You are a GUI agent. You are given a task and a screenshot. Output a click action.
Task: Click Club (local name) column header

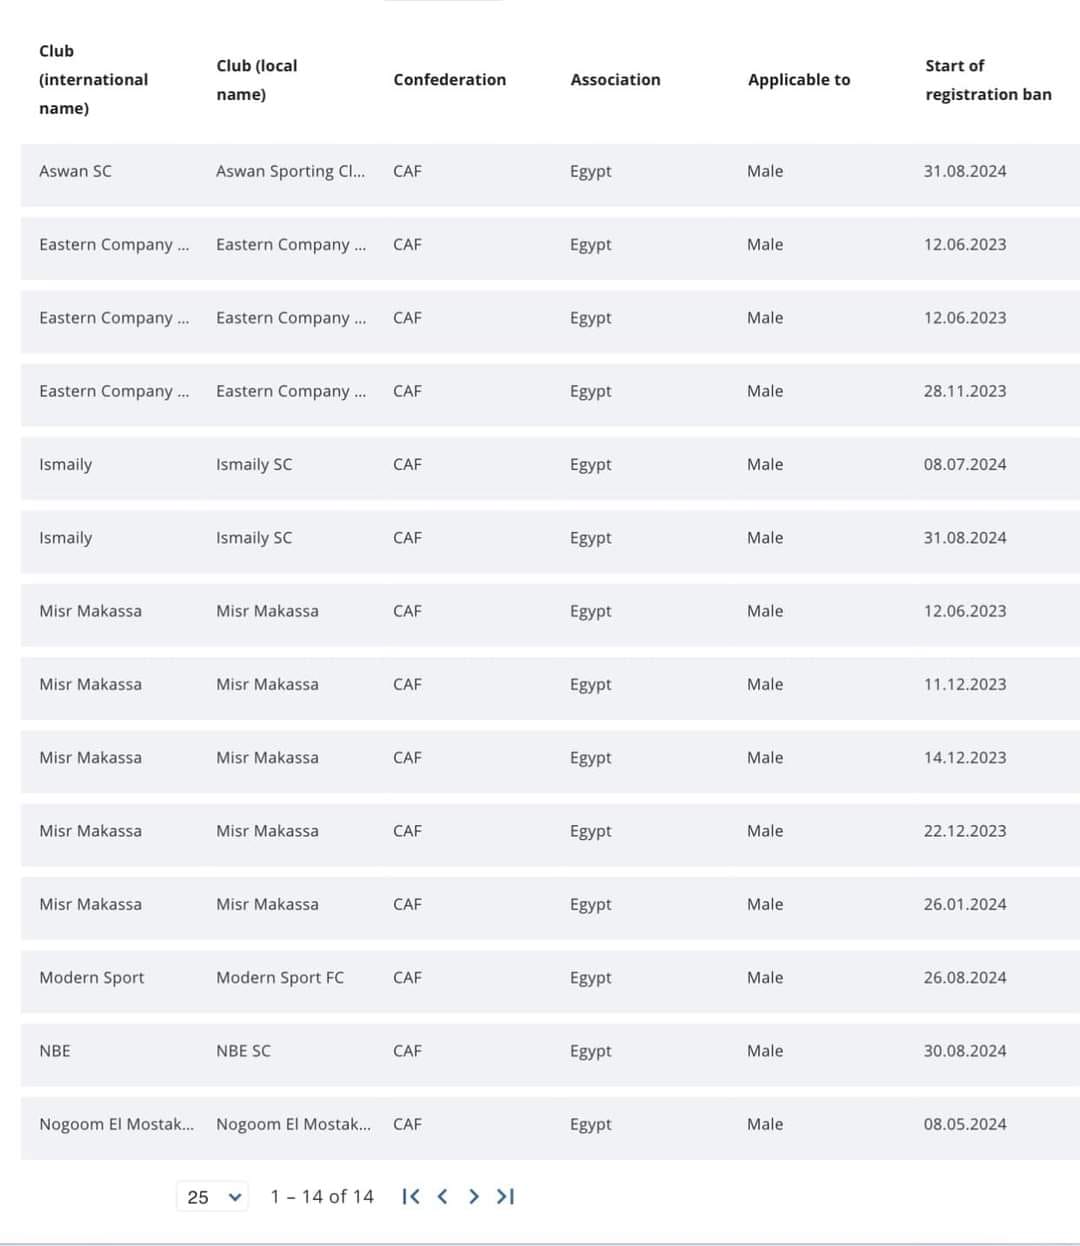pyautogui.click(x=257, y=80)
